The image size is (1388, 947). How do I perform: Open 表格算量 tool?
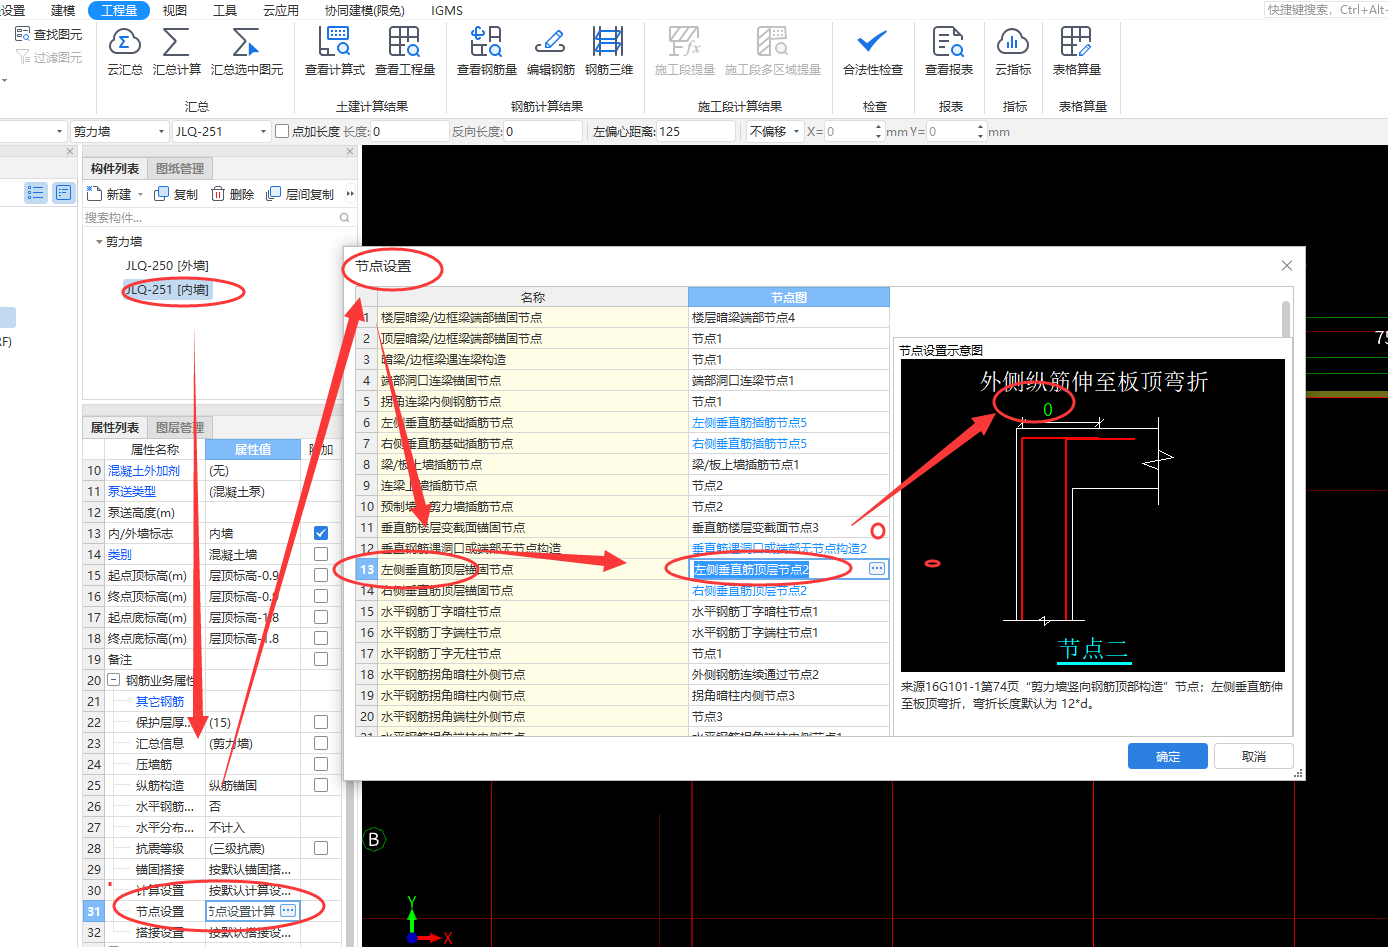pyautogui.click(x=1076, y=51)
